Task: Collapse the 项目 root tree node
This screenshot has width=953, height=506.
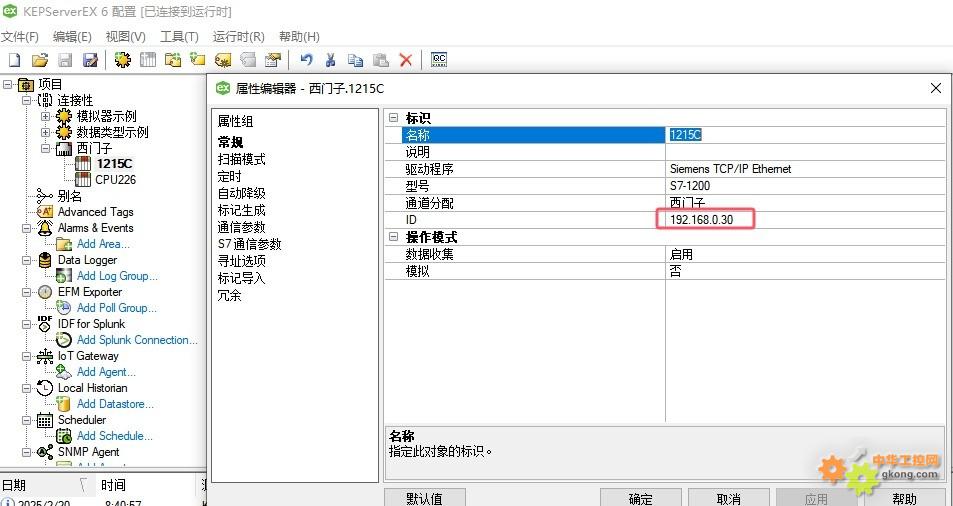Action: click(x=8, y=84)
